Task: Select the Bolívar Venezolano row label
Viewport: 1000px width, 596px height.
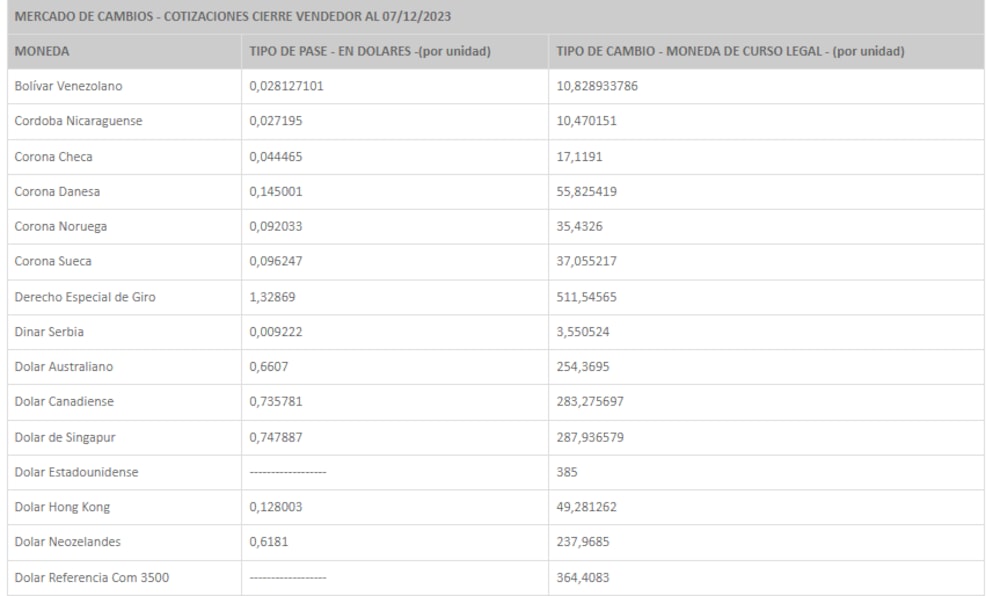Action: (67, 86)
